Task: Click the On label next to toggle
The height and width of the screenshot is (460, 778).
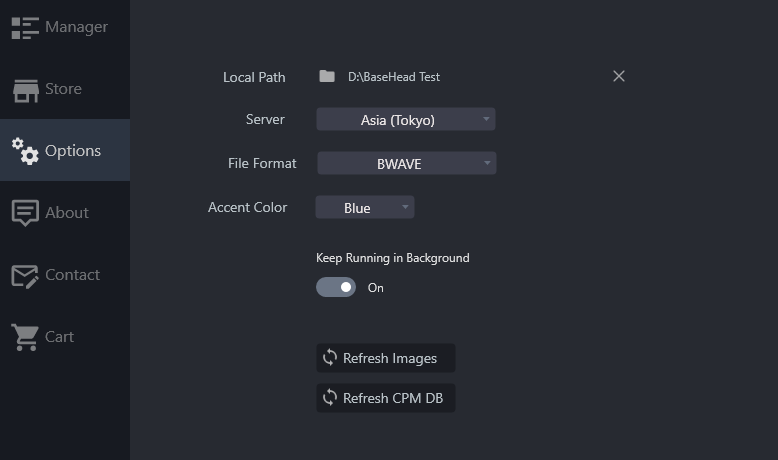Action: (376, 288)
